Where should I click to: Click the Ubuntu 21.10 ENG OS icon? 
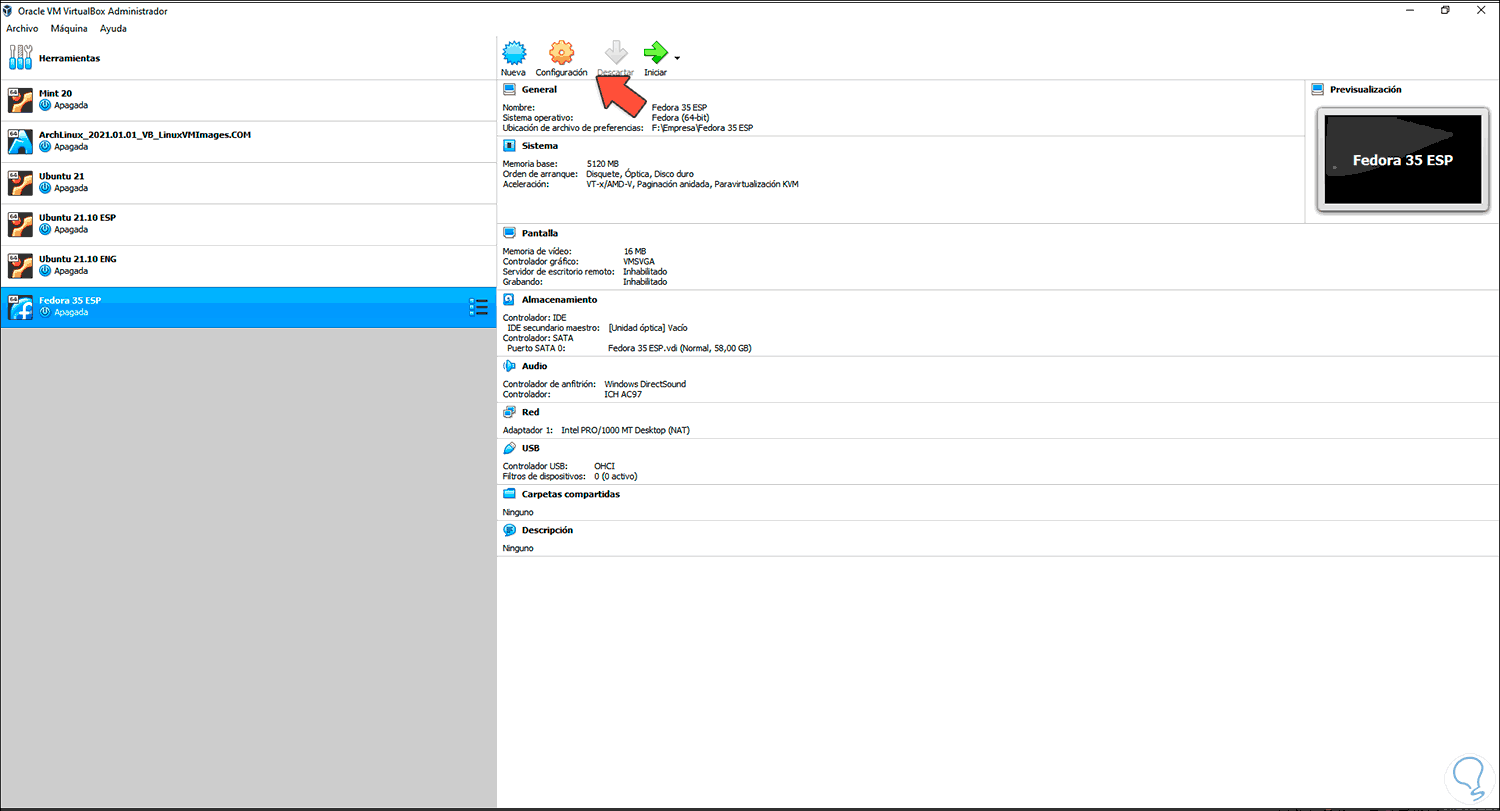coord(20,266)
